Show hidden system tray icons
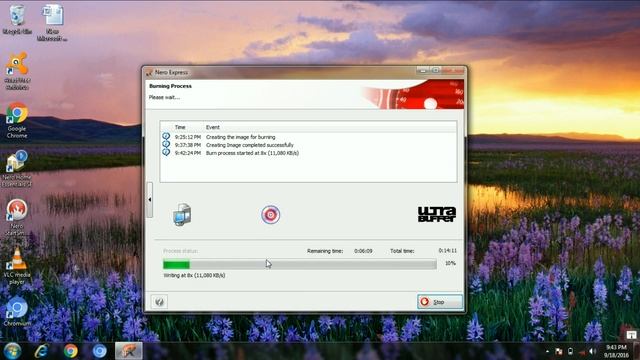Viewport: 640px width, 360px height. [547, 351]
